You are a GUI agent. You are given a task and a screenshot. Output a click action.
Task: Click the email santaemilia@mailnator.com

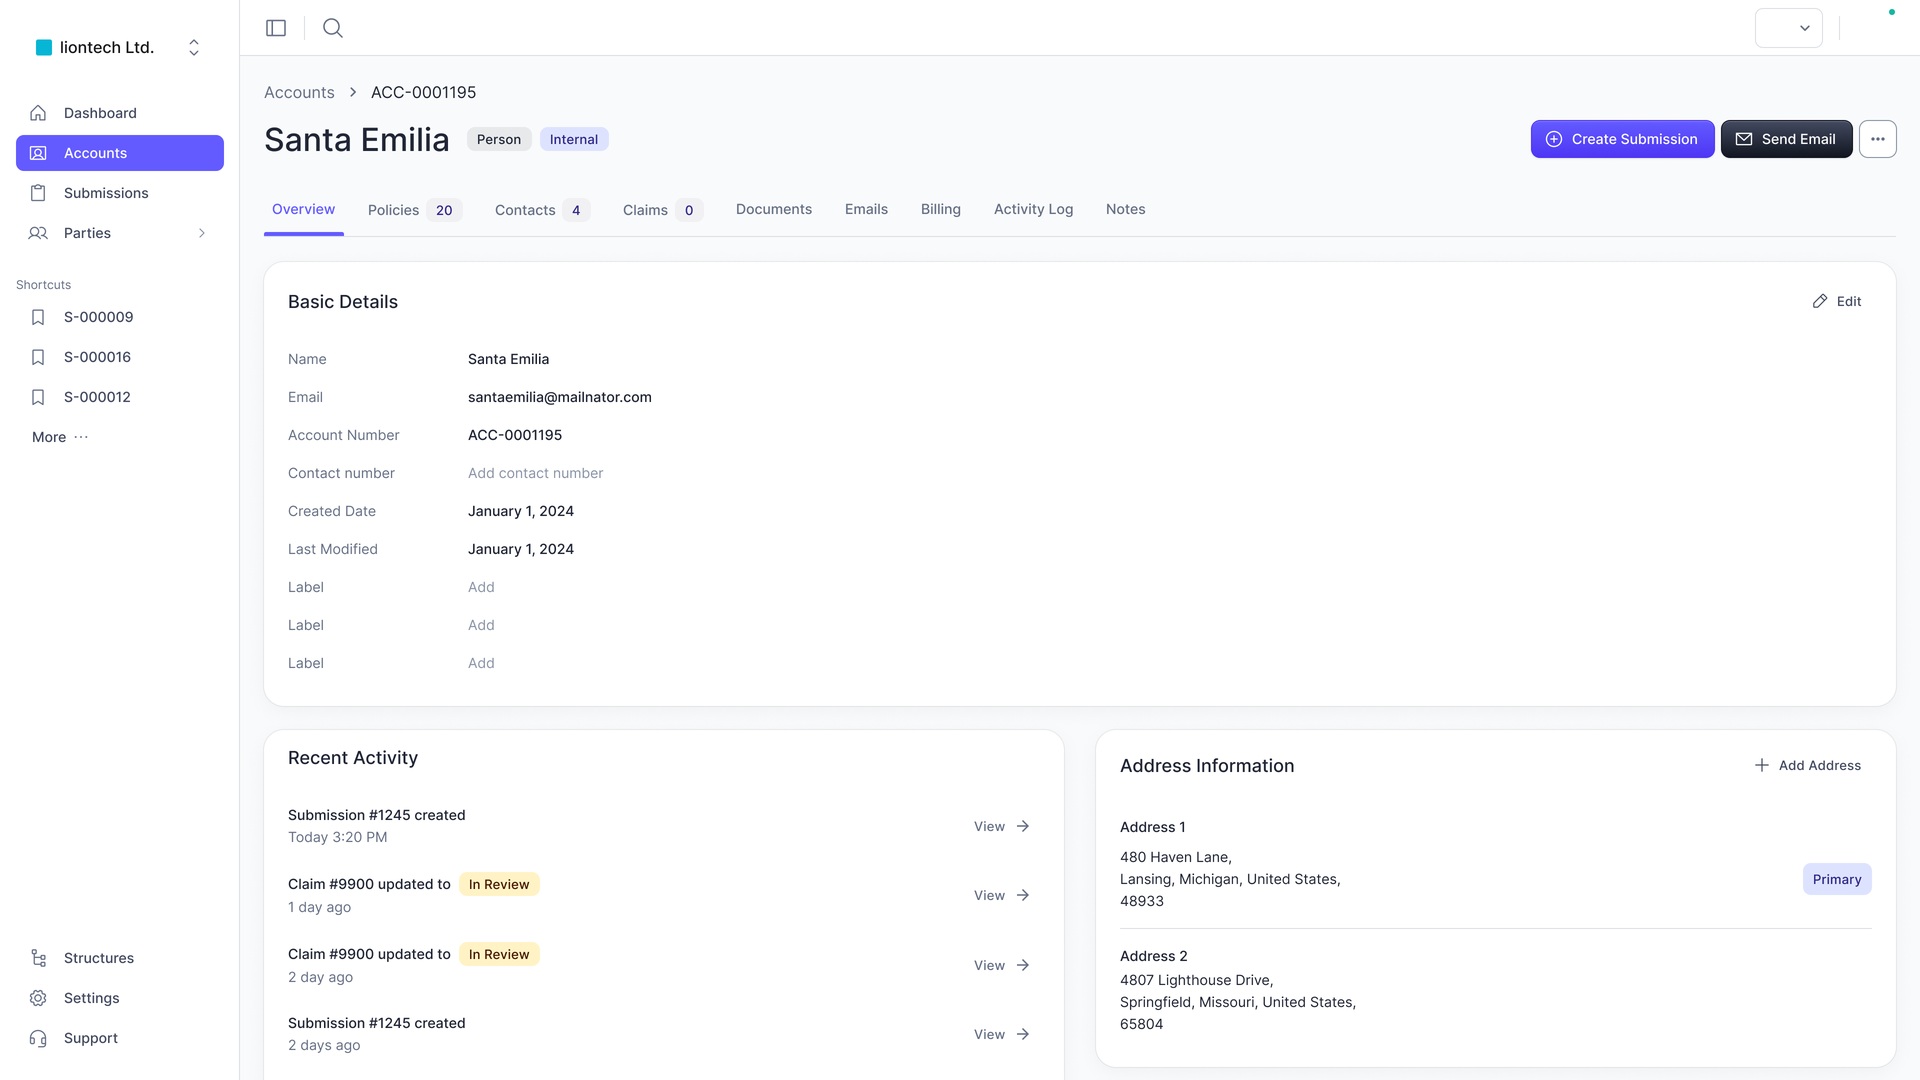tap(560, 397)
